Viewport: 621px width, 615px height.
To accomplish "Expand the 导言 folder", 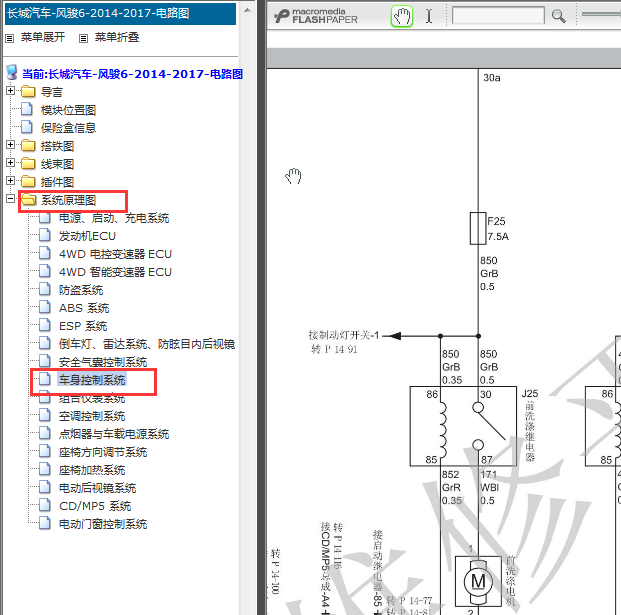I will (11, 91).
